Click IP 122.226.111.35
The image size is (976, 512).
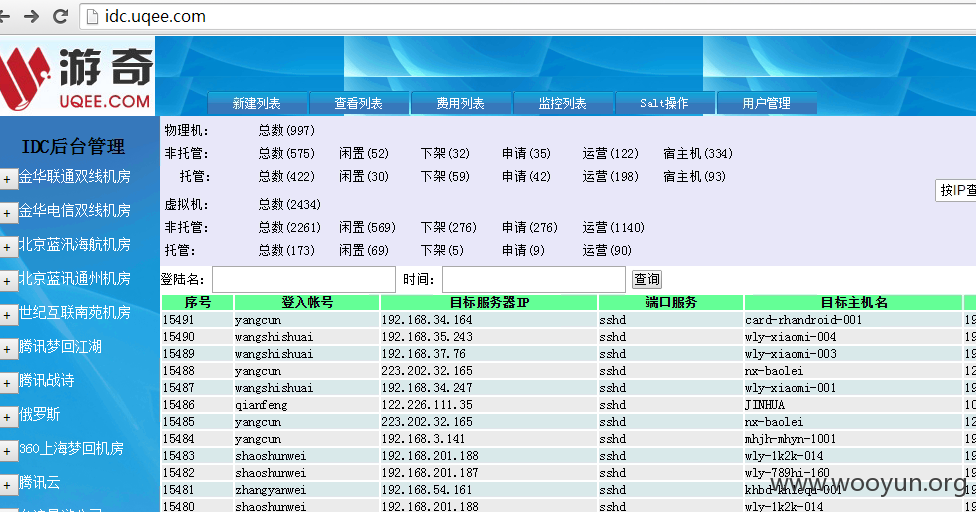click(x=427, y=406)
